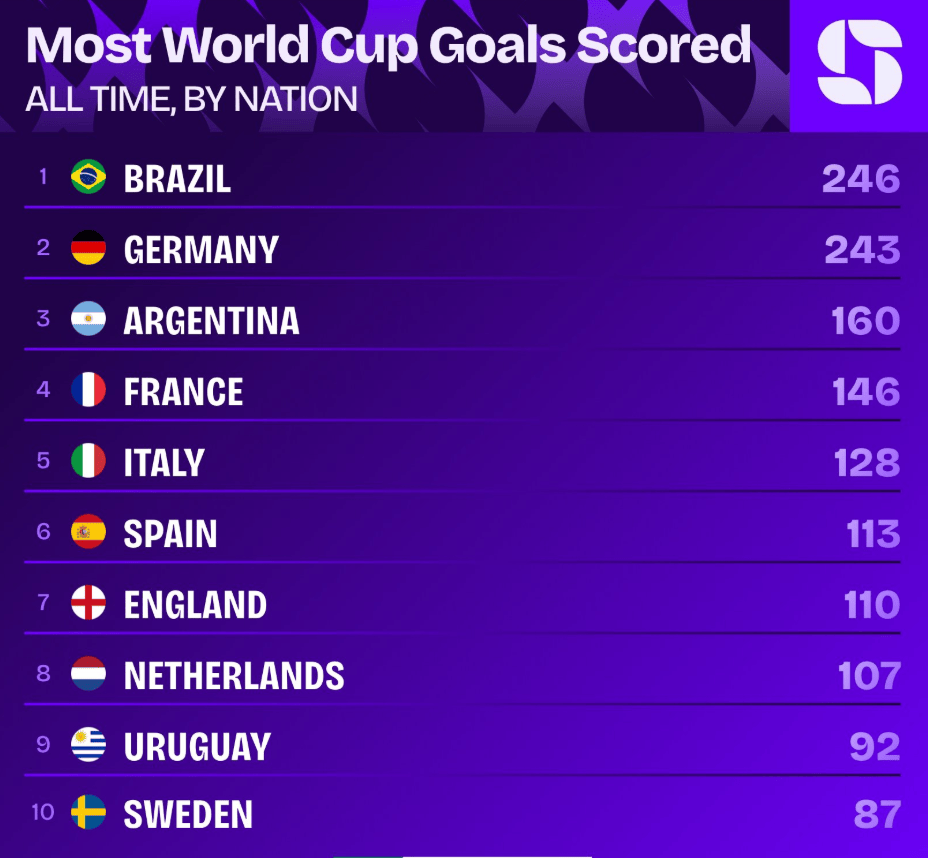
Task: Select the Uruguay flag icon
Action: pyautogui.click(x=88, y=744)
